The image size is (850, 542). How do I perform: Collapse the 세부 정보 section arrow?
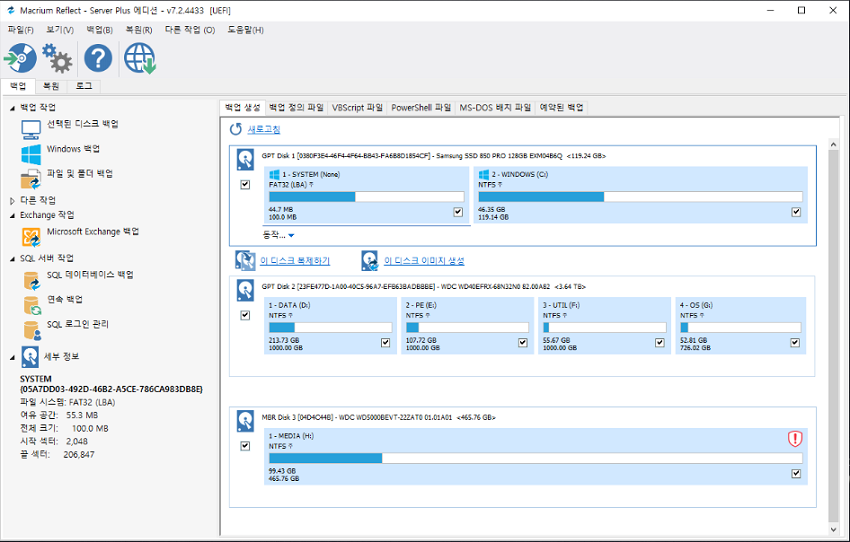coord(12,357)
